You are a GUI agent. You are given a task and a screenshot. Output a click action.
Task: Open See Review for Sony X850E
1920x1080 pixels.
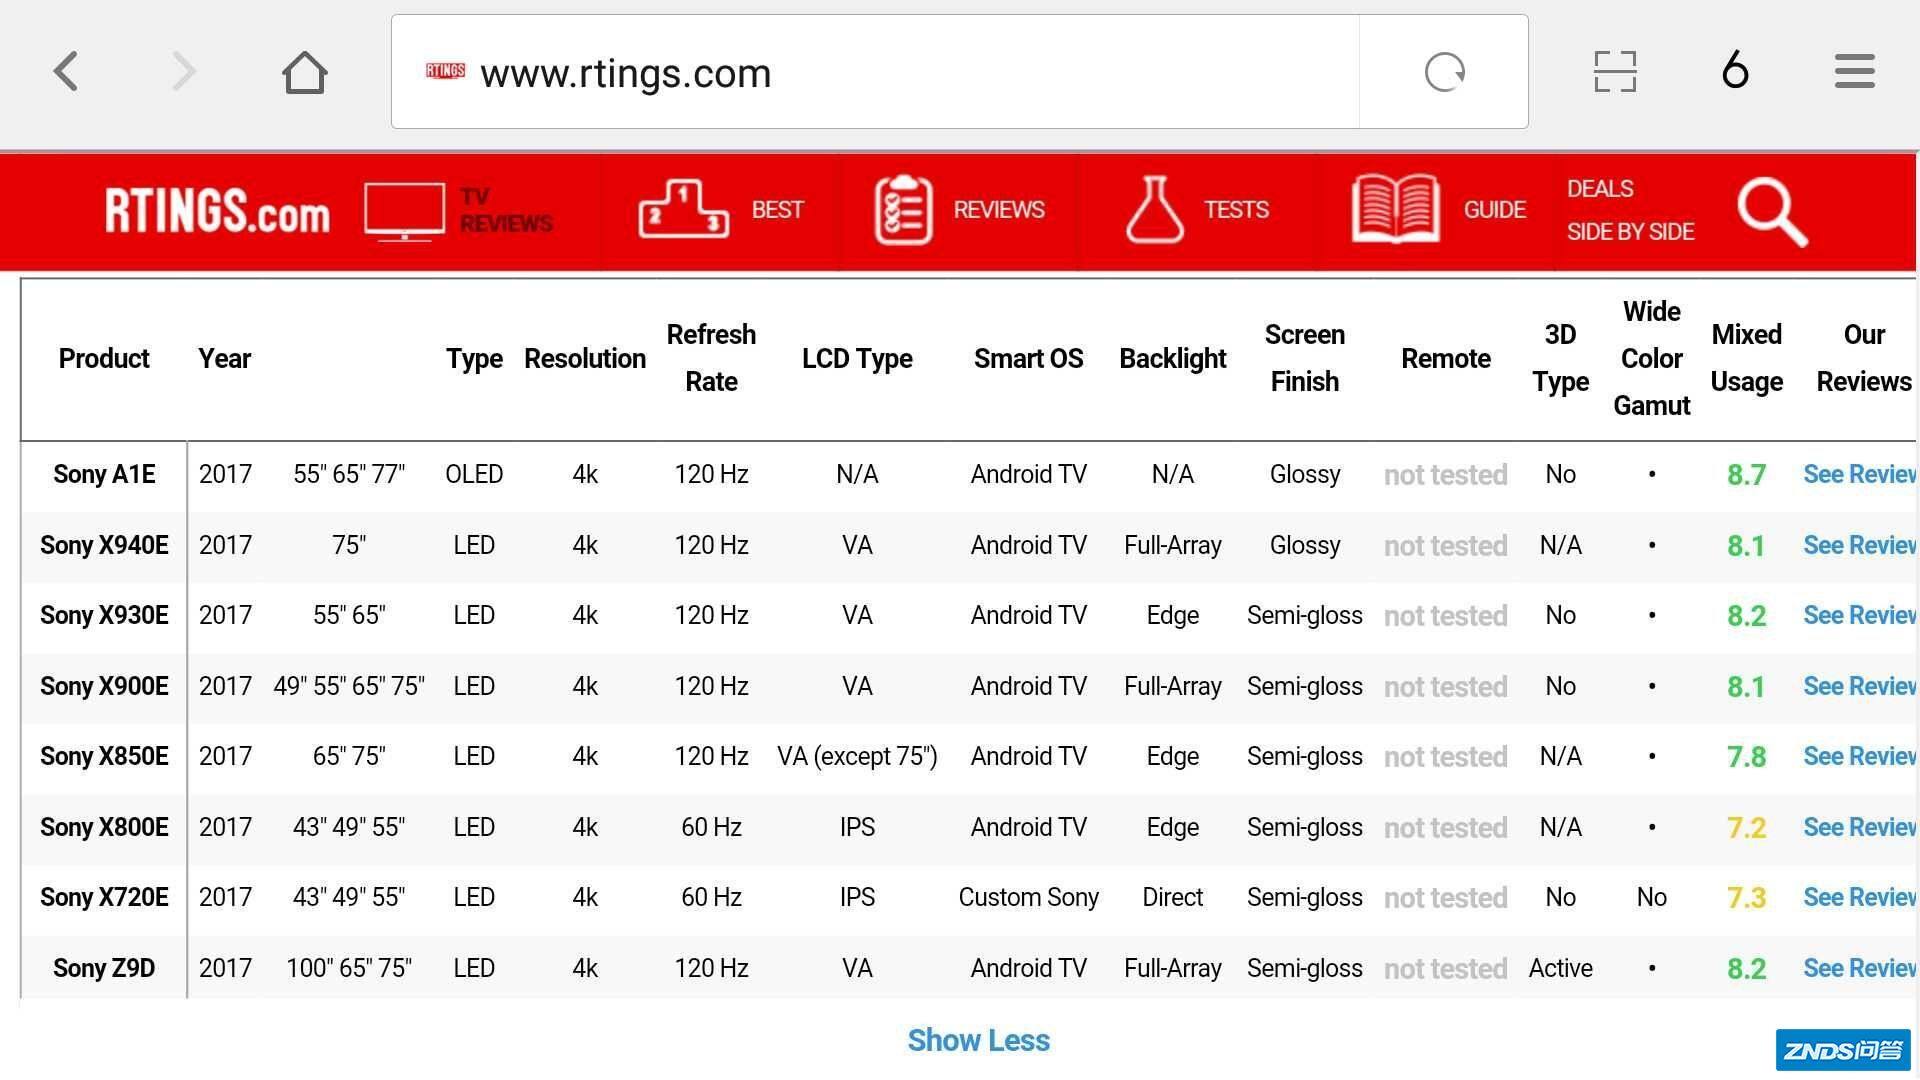(x=1859, y=757)
